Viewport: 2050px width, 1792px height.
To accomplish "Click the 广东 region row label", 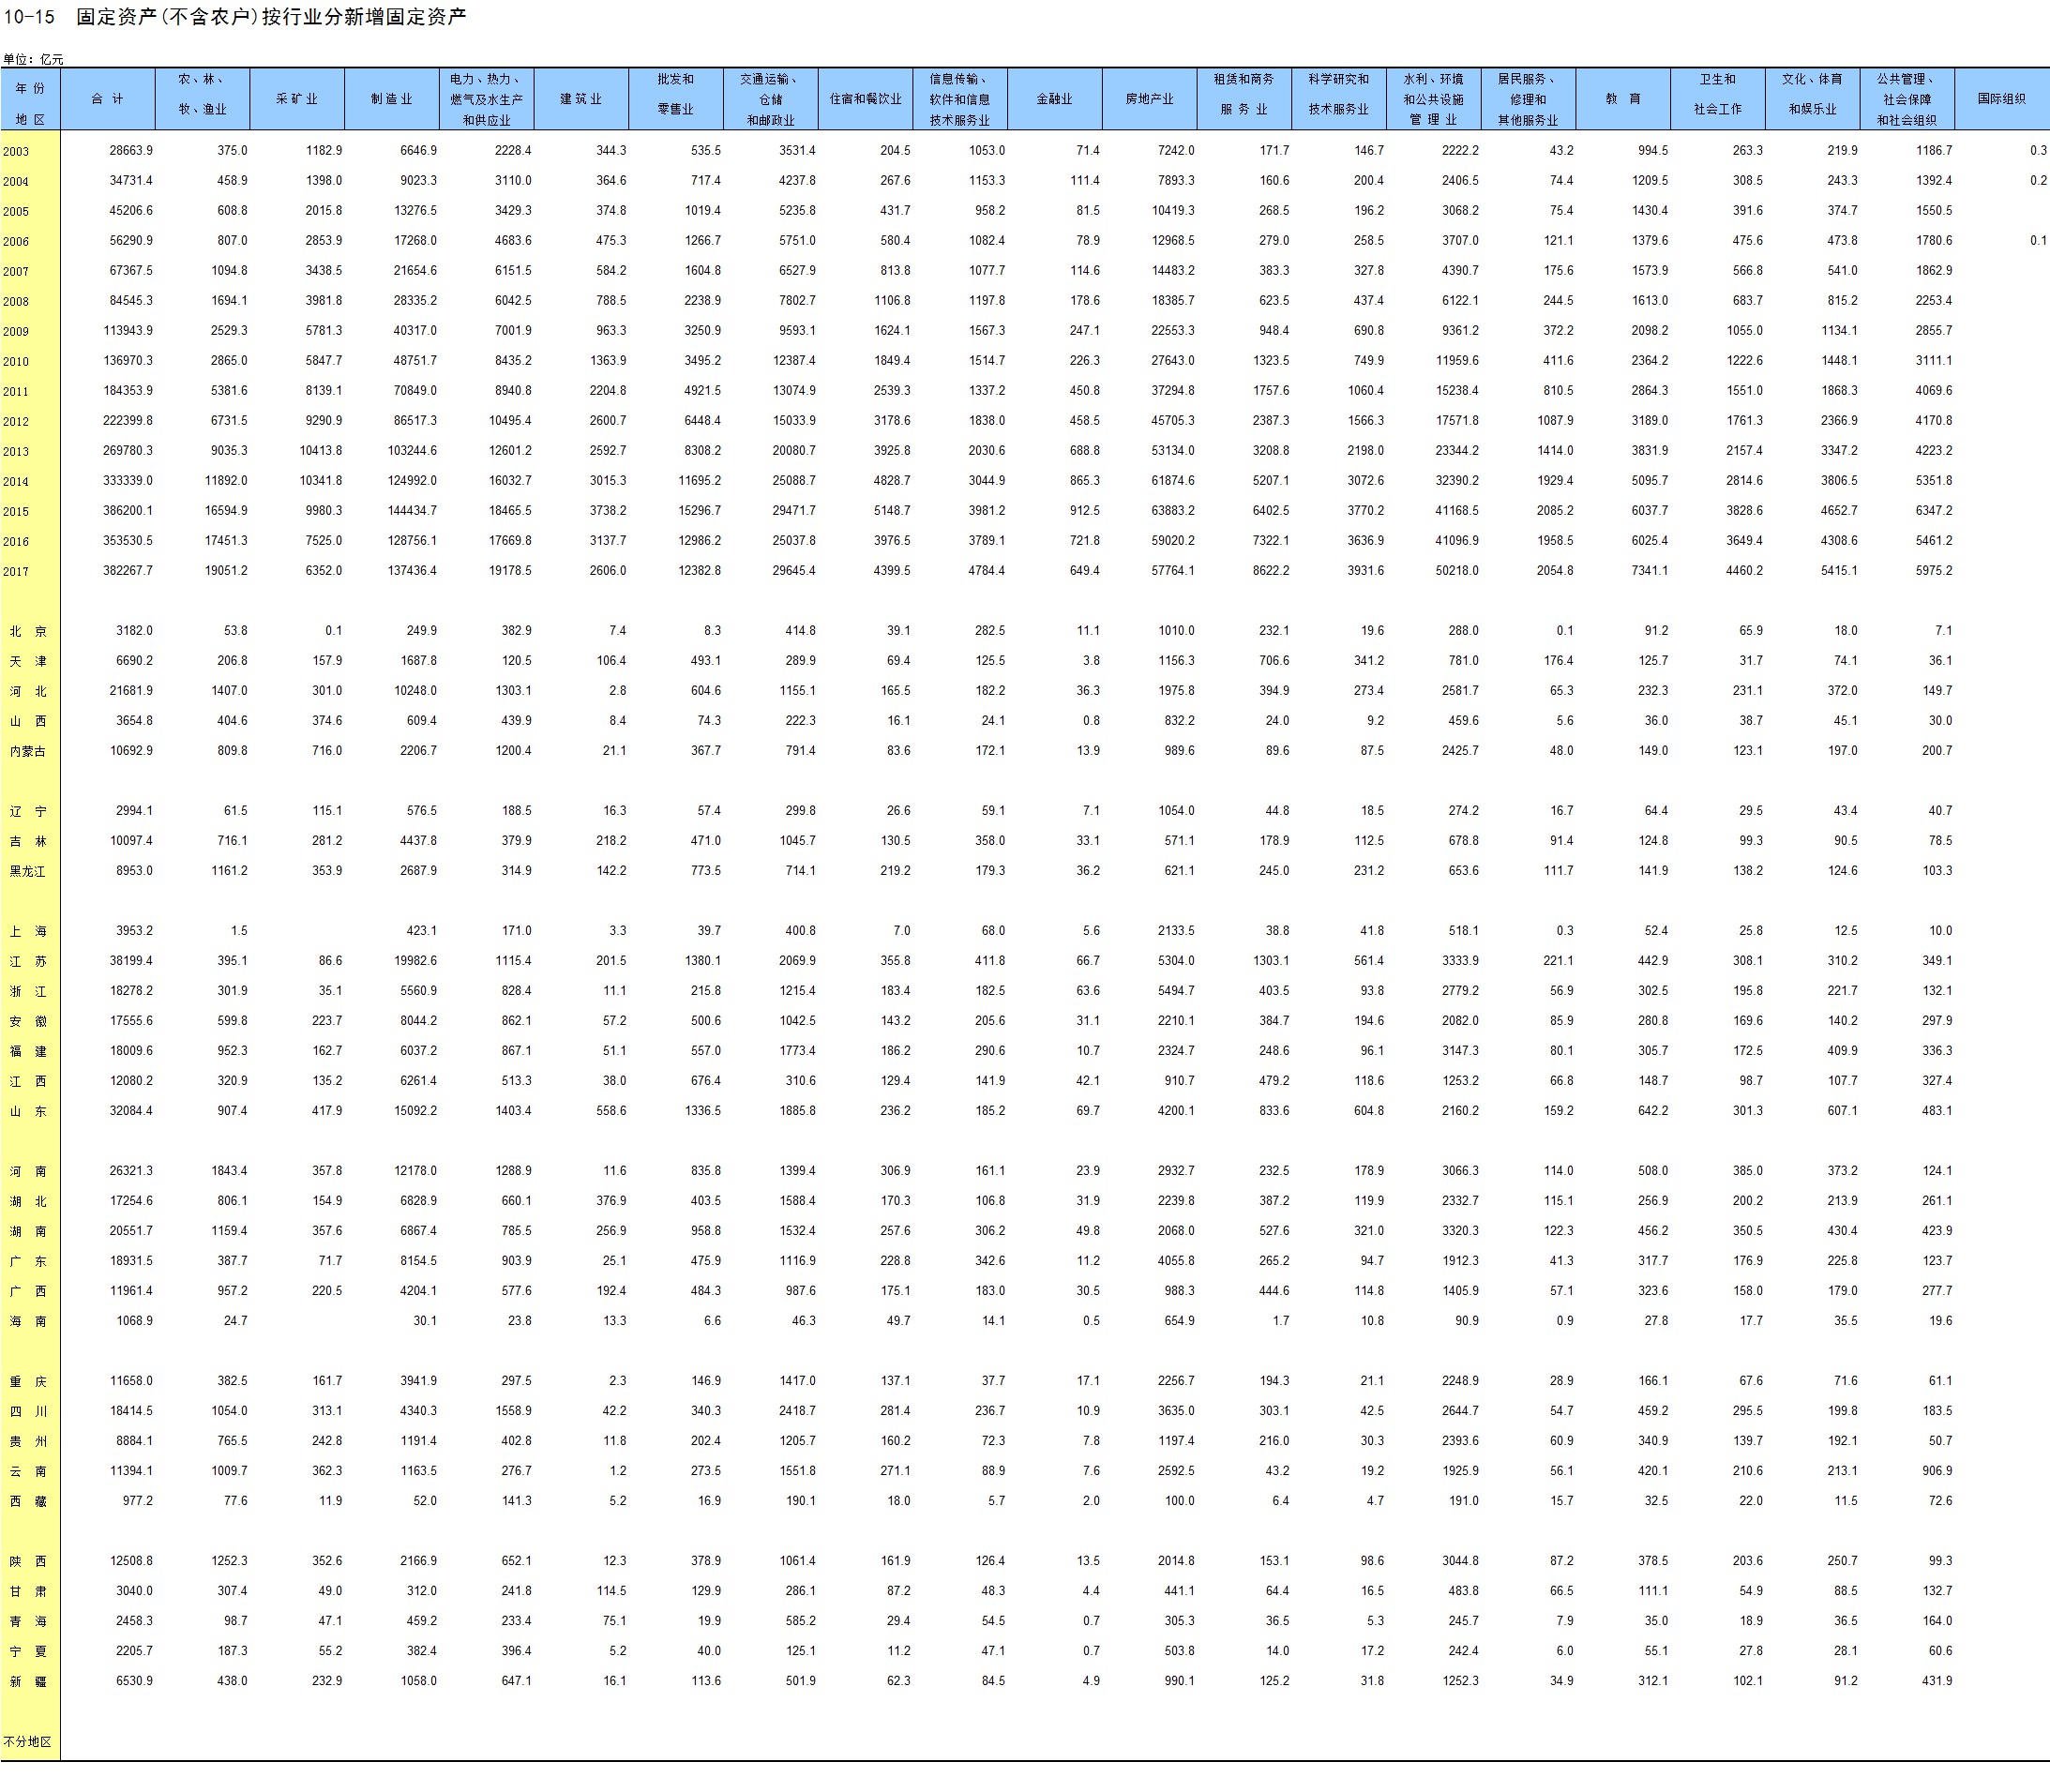I will tap(28, 1262).
